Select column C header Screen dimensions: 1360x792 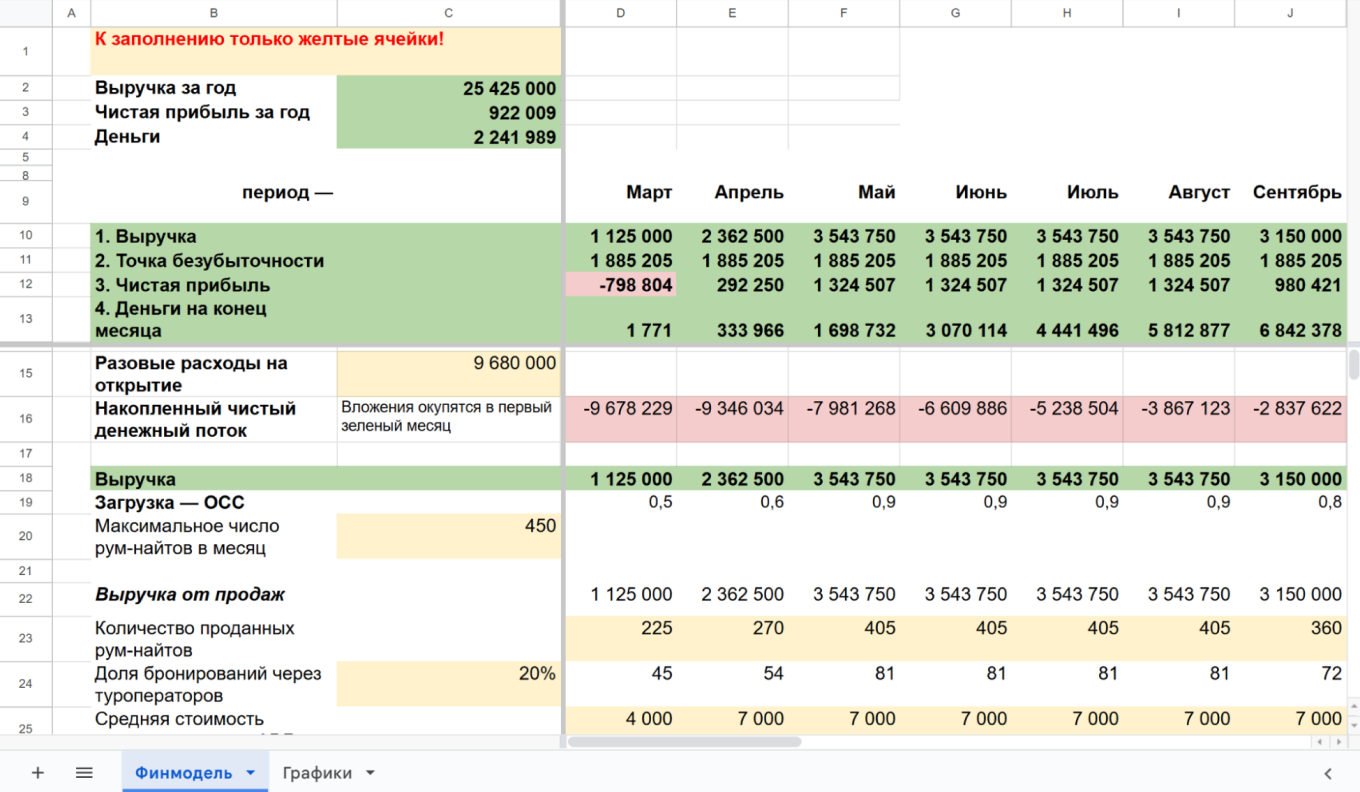[x=449, y=13]
